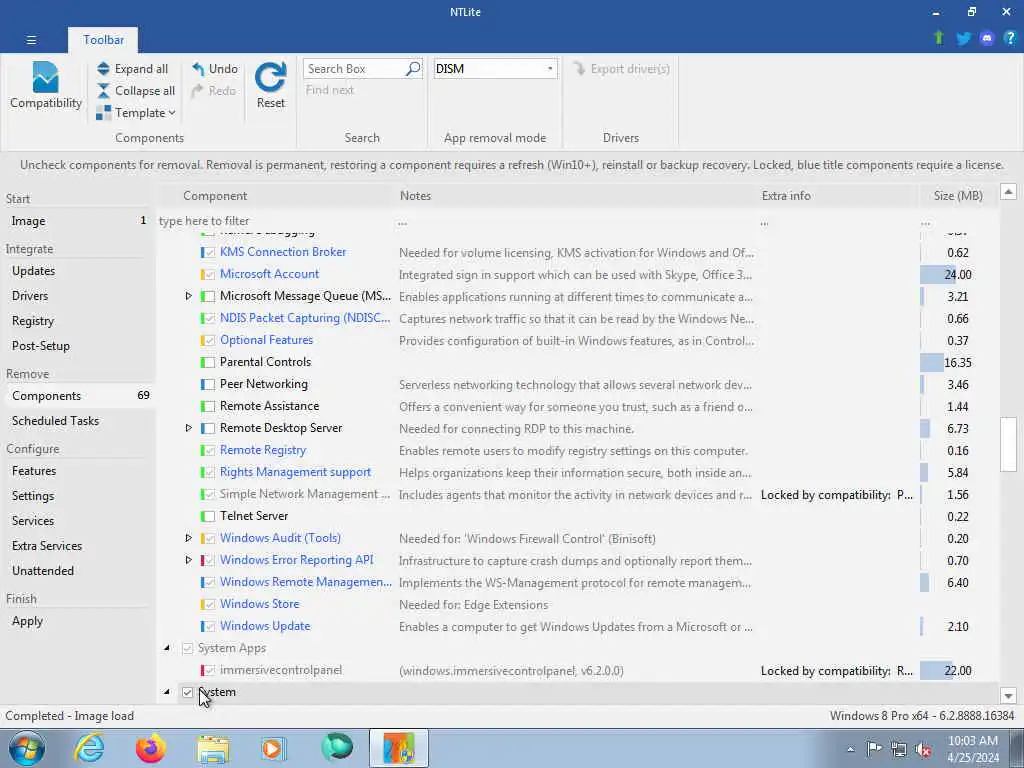Toggle the Peer Networking checkbox
Screen dimensions: 1024x768
(x=208, y=384)
